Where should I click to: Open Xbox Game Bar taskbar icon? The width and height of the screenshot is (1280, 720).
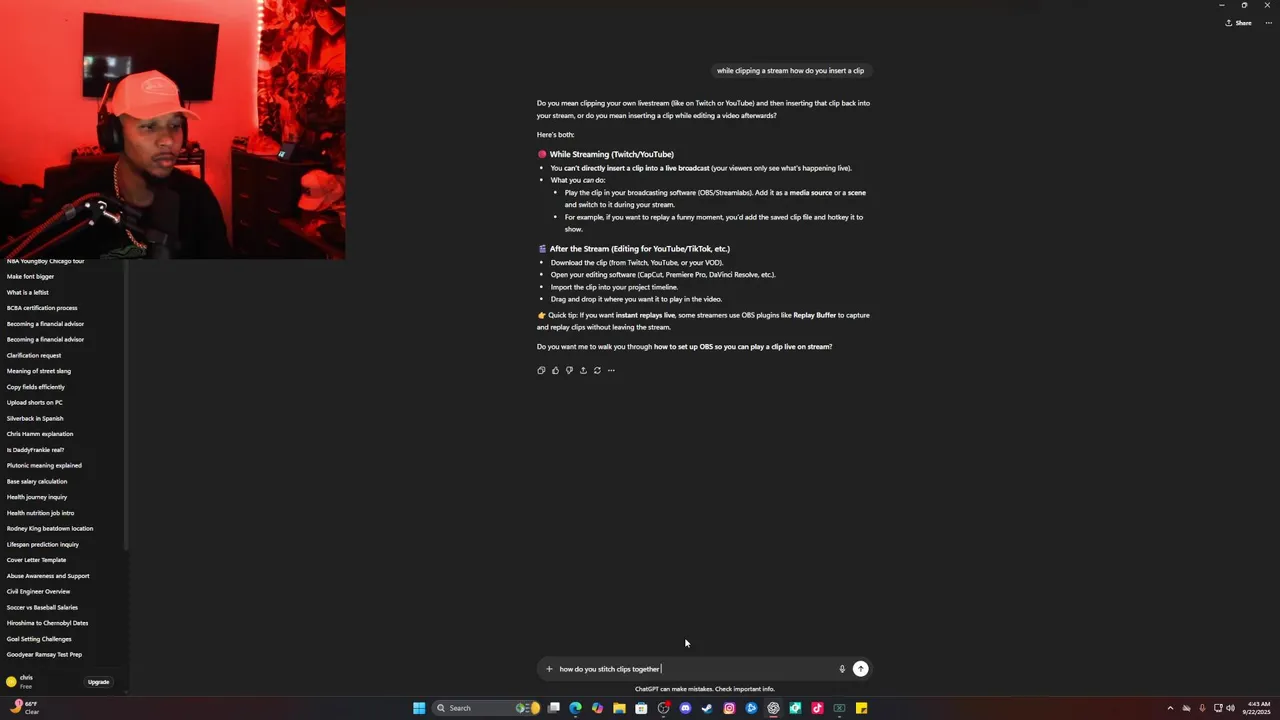[x=839, y=708]
